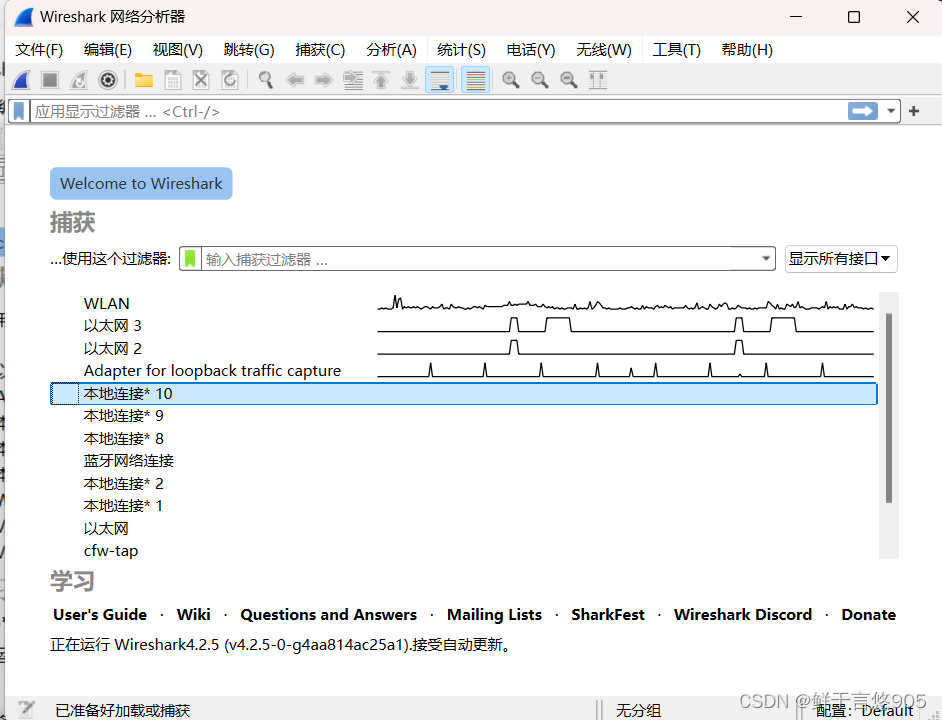Open the 编辑(E) menu
This screenshot has width=942, height=720.
[108, 50]
